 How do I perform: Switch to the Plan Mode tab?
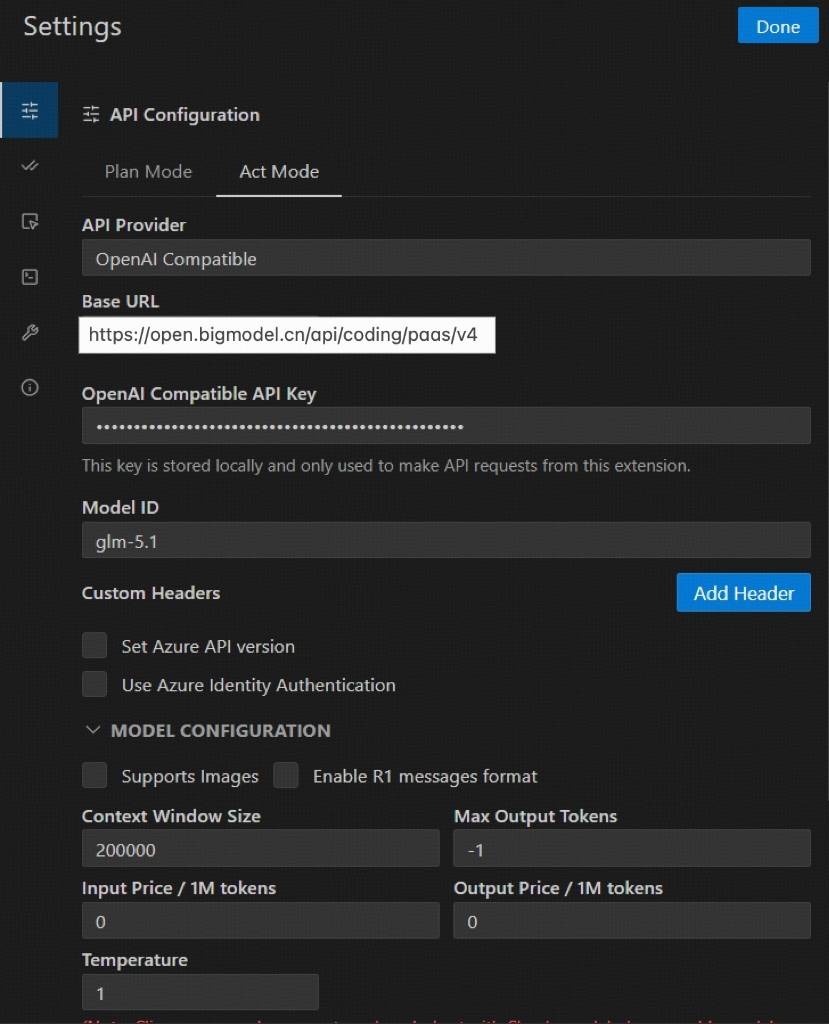click(x=148, y=172)
